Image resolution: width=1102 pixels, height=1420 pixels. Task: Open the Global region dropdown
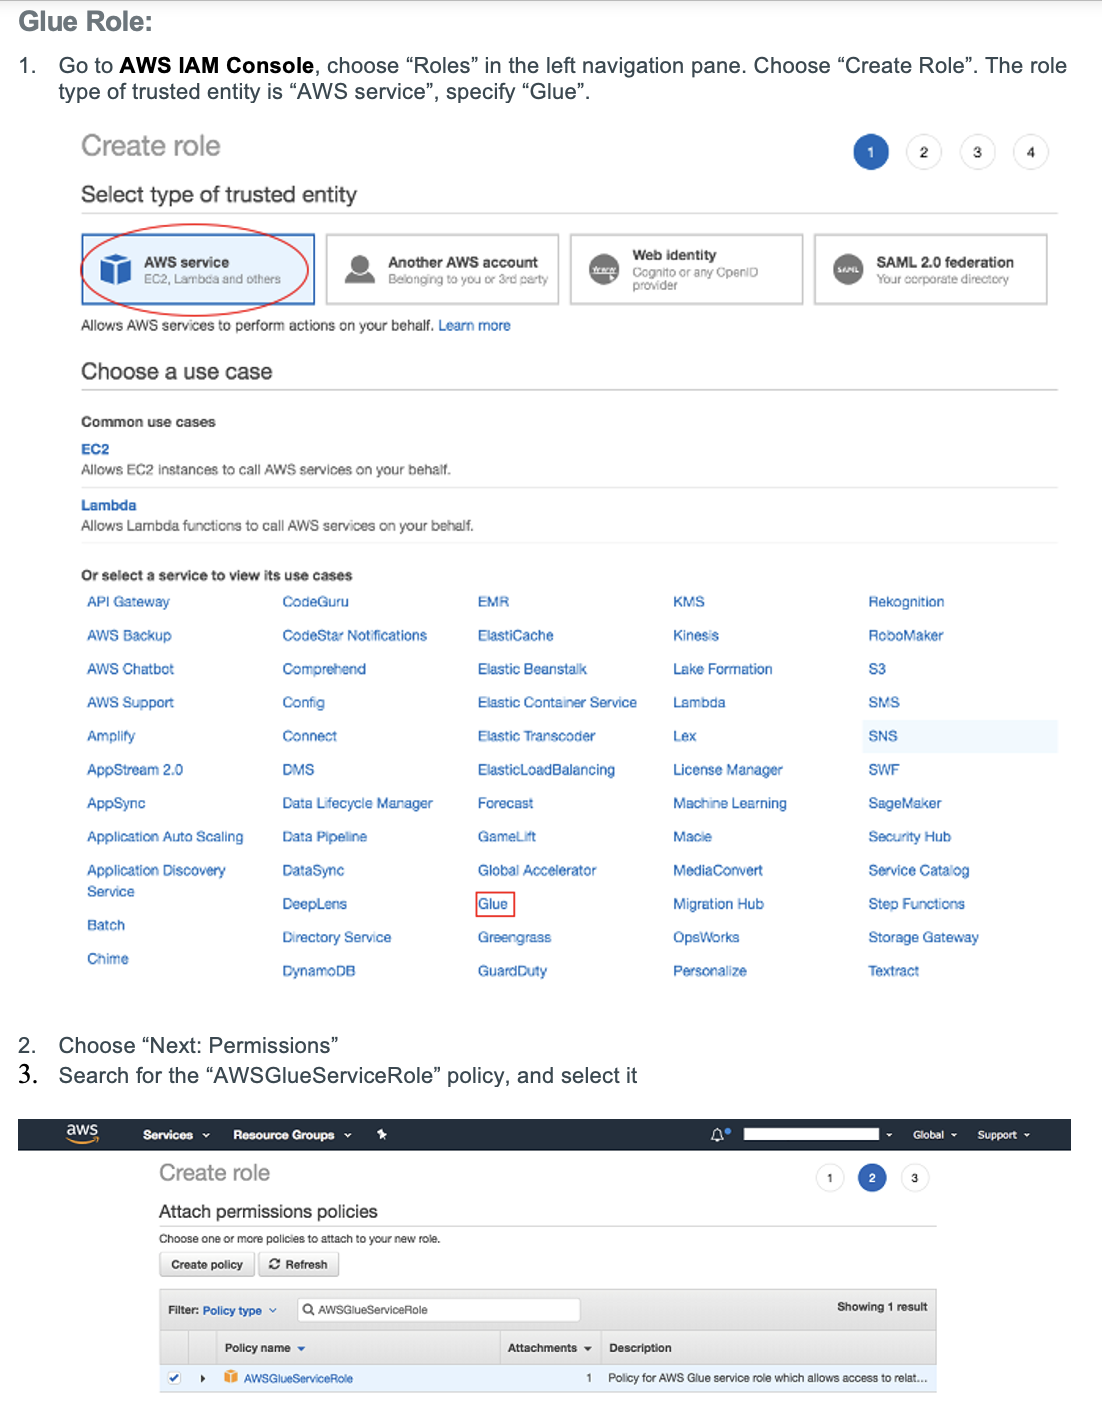pyautogui.click(x=934, y=1135)
